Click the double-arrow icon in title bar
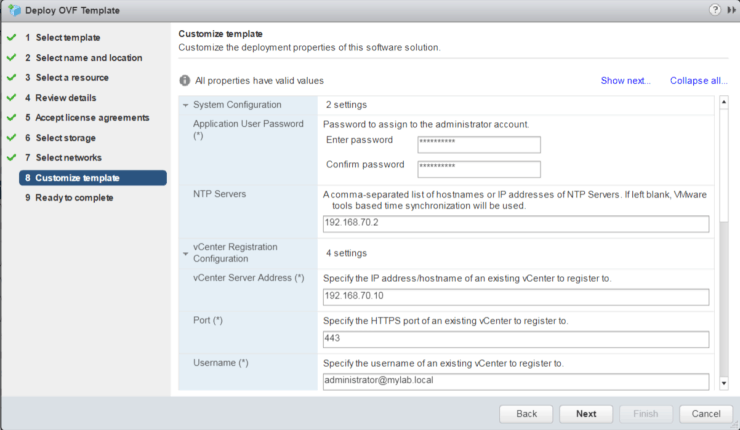The image size is (740, 430). pyautogui.click(x=729, y=9)
